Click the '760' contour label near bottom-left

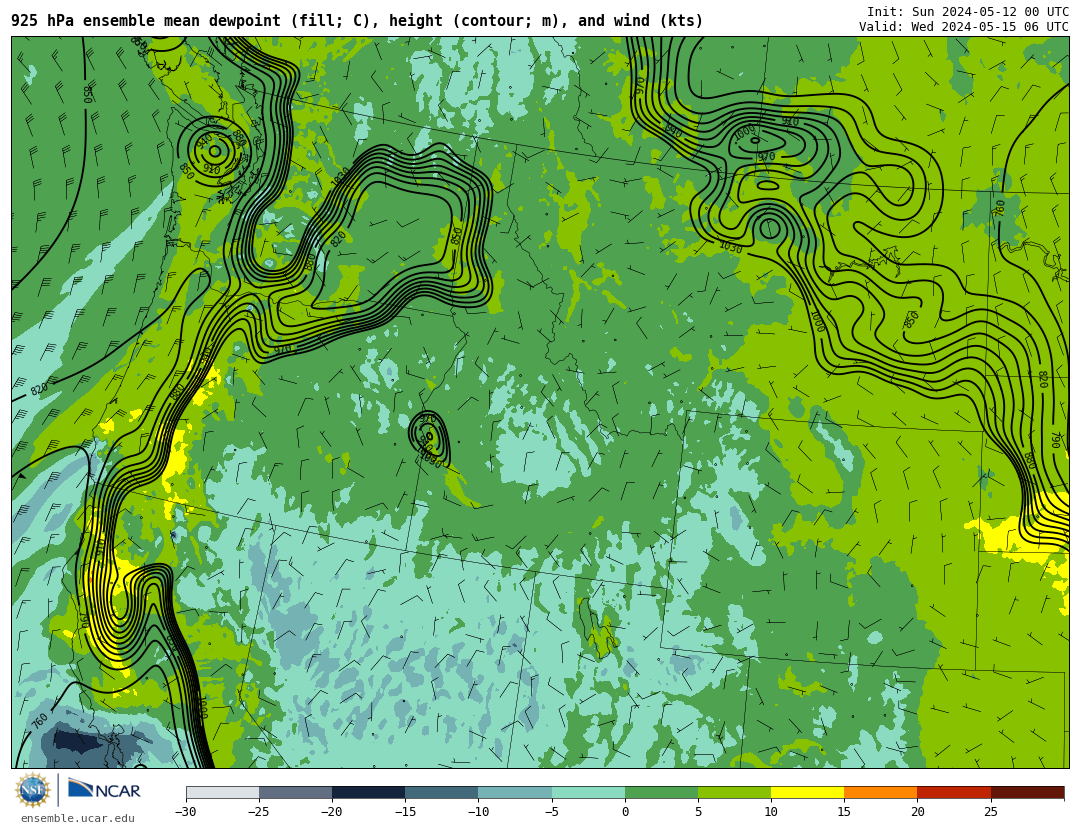(x=39, y=721)
